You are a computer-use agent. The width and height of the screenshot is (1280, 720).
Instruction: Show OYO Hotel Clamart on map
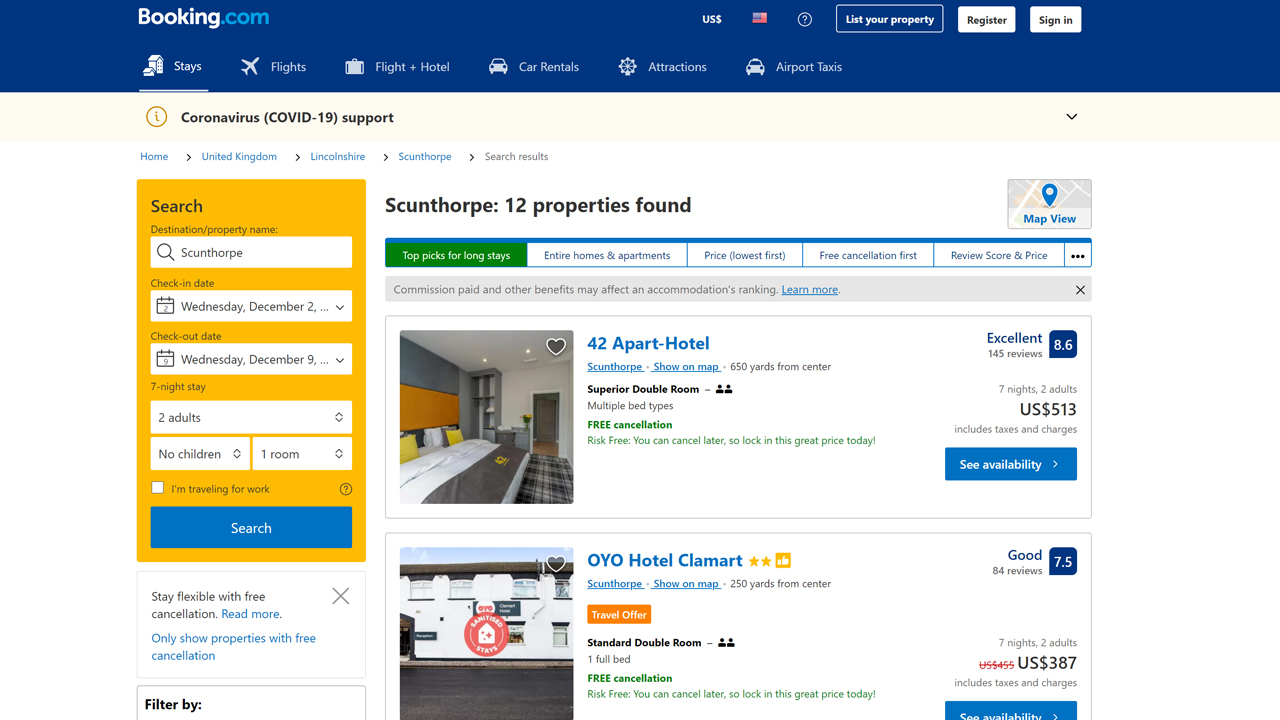coord(686,584)
